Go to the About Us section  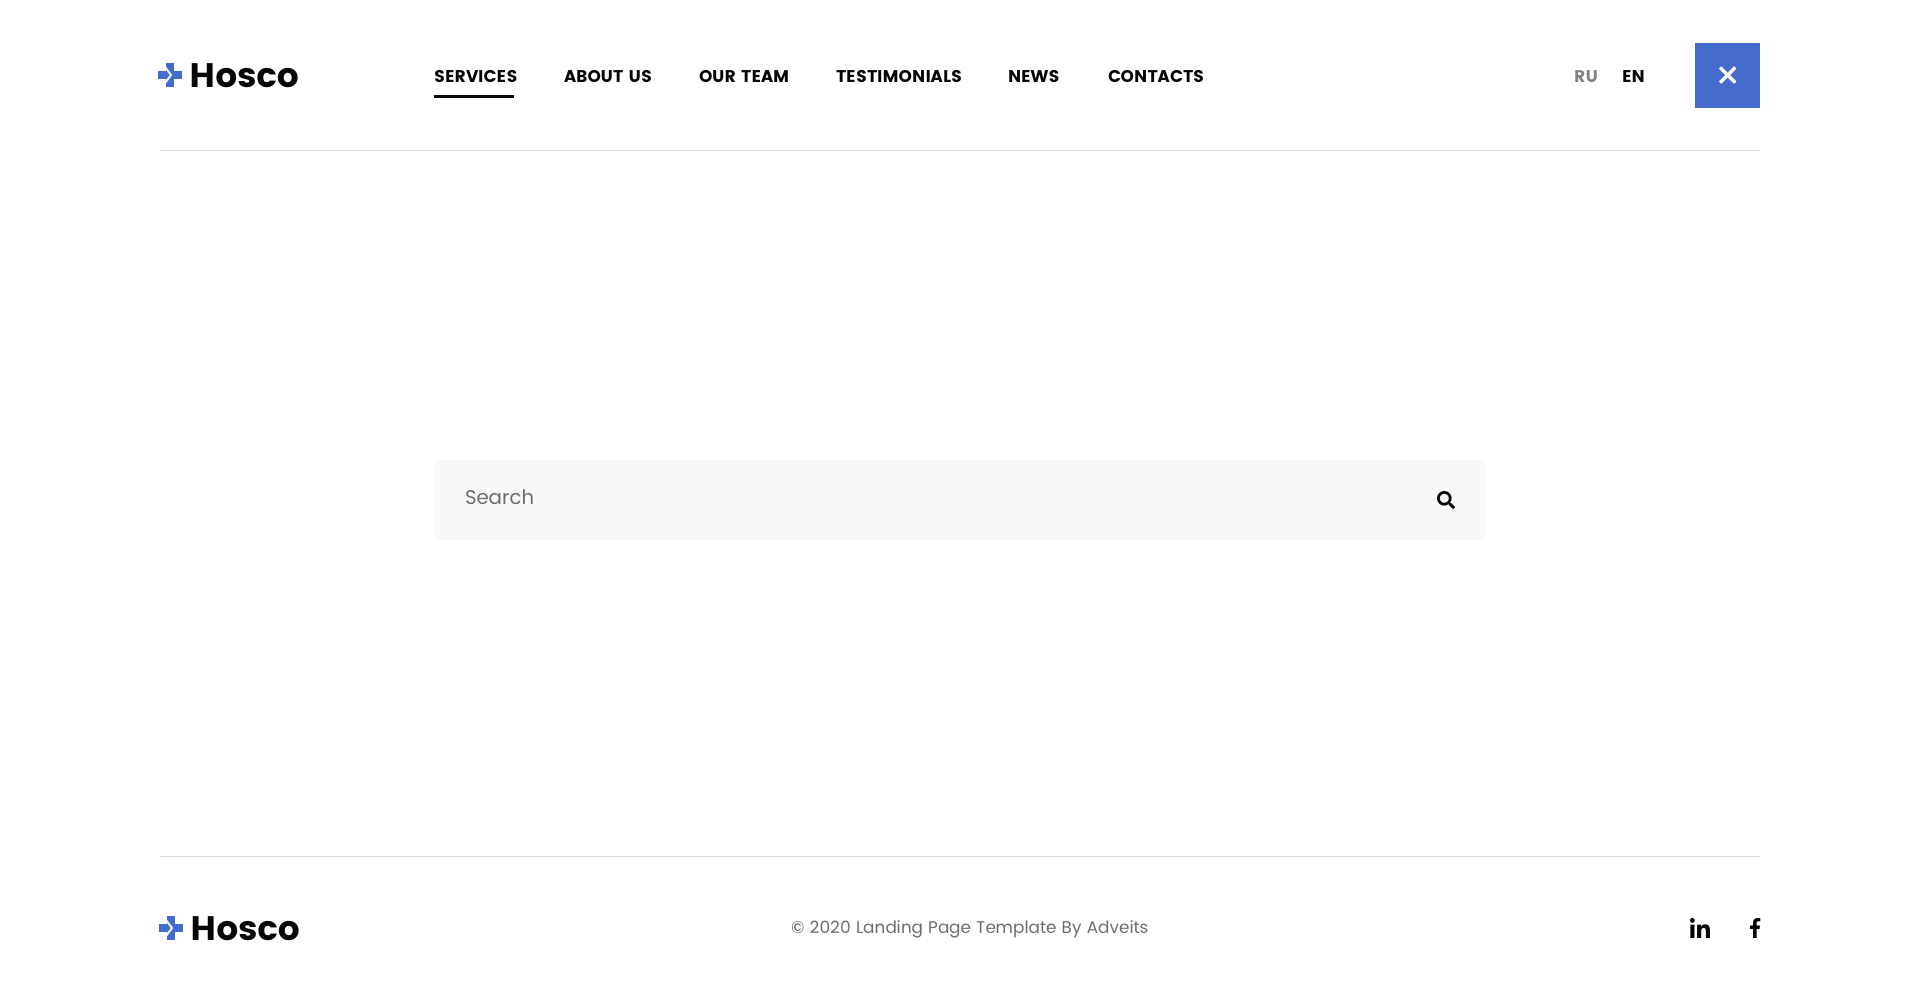607,76
